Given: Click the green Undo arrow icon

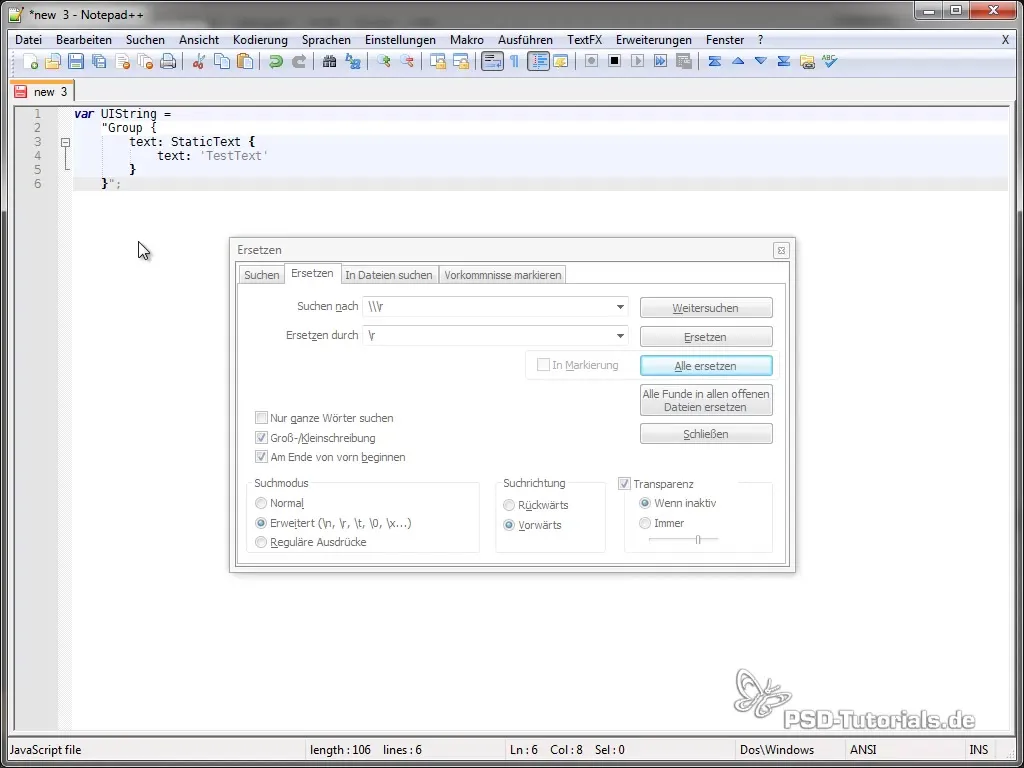Looking at the screenshot, I should point(276,62).
